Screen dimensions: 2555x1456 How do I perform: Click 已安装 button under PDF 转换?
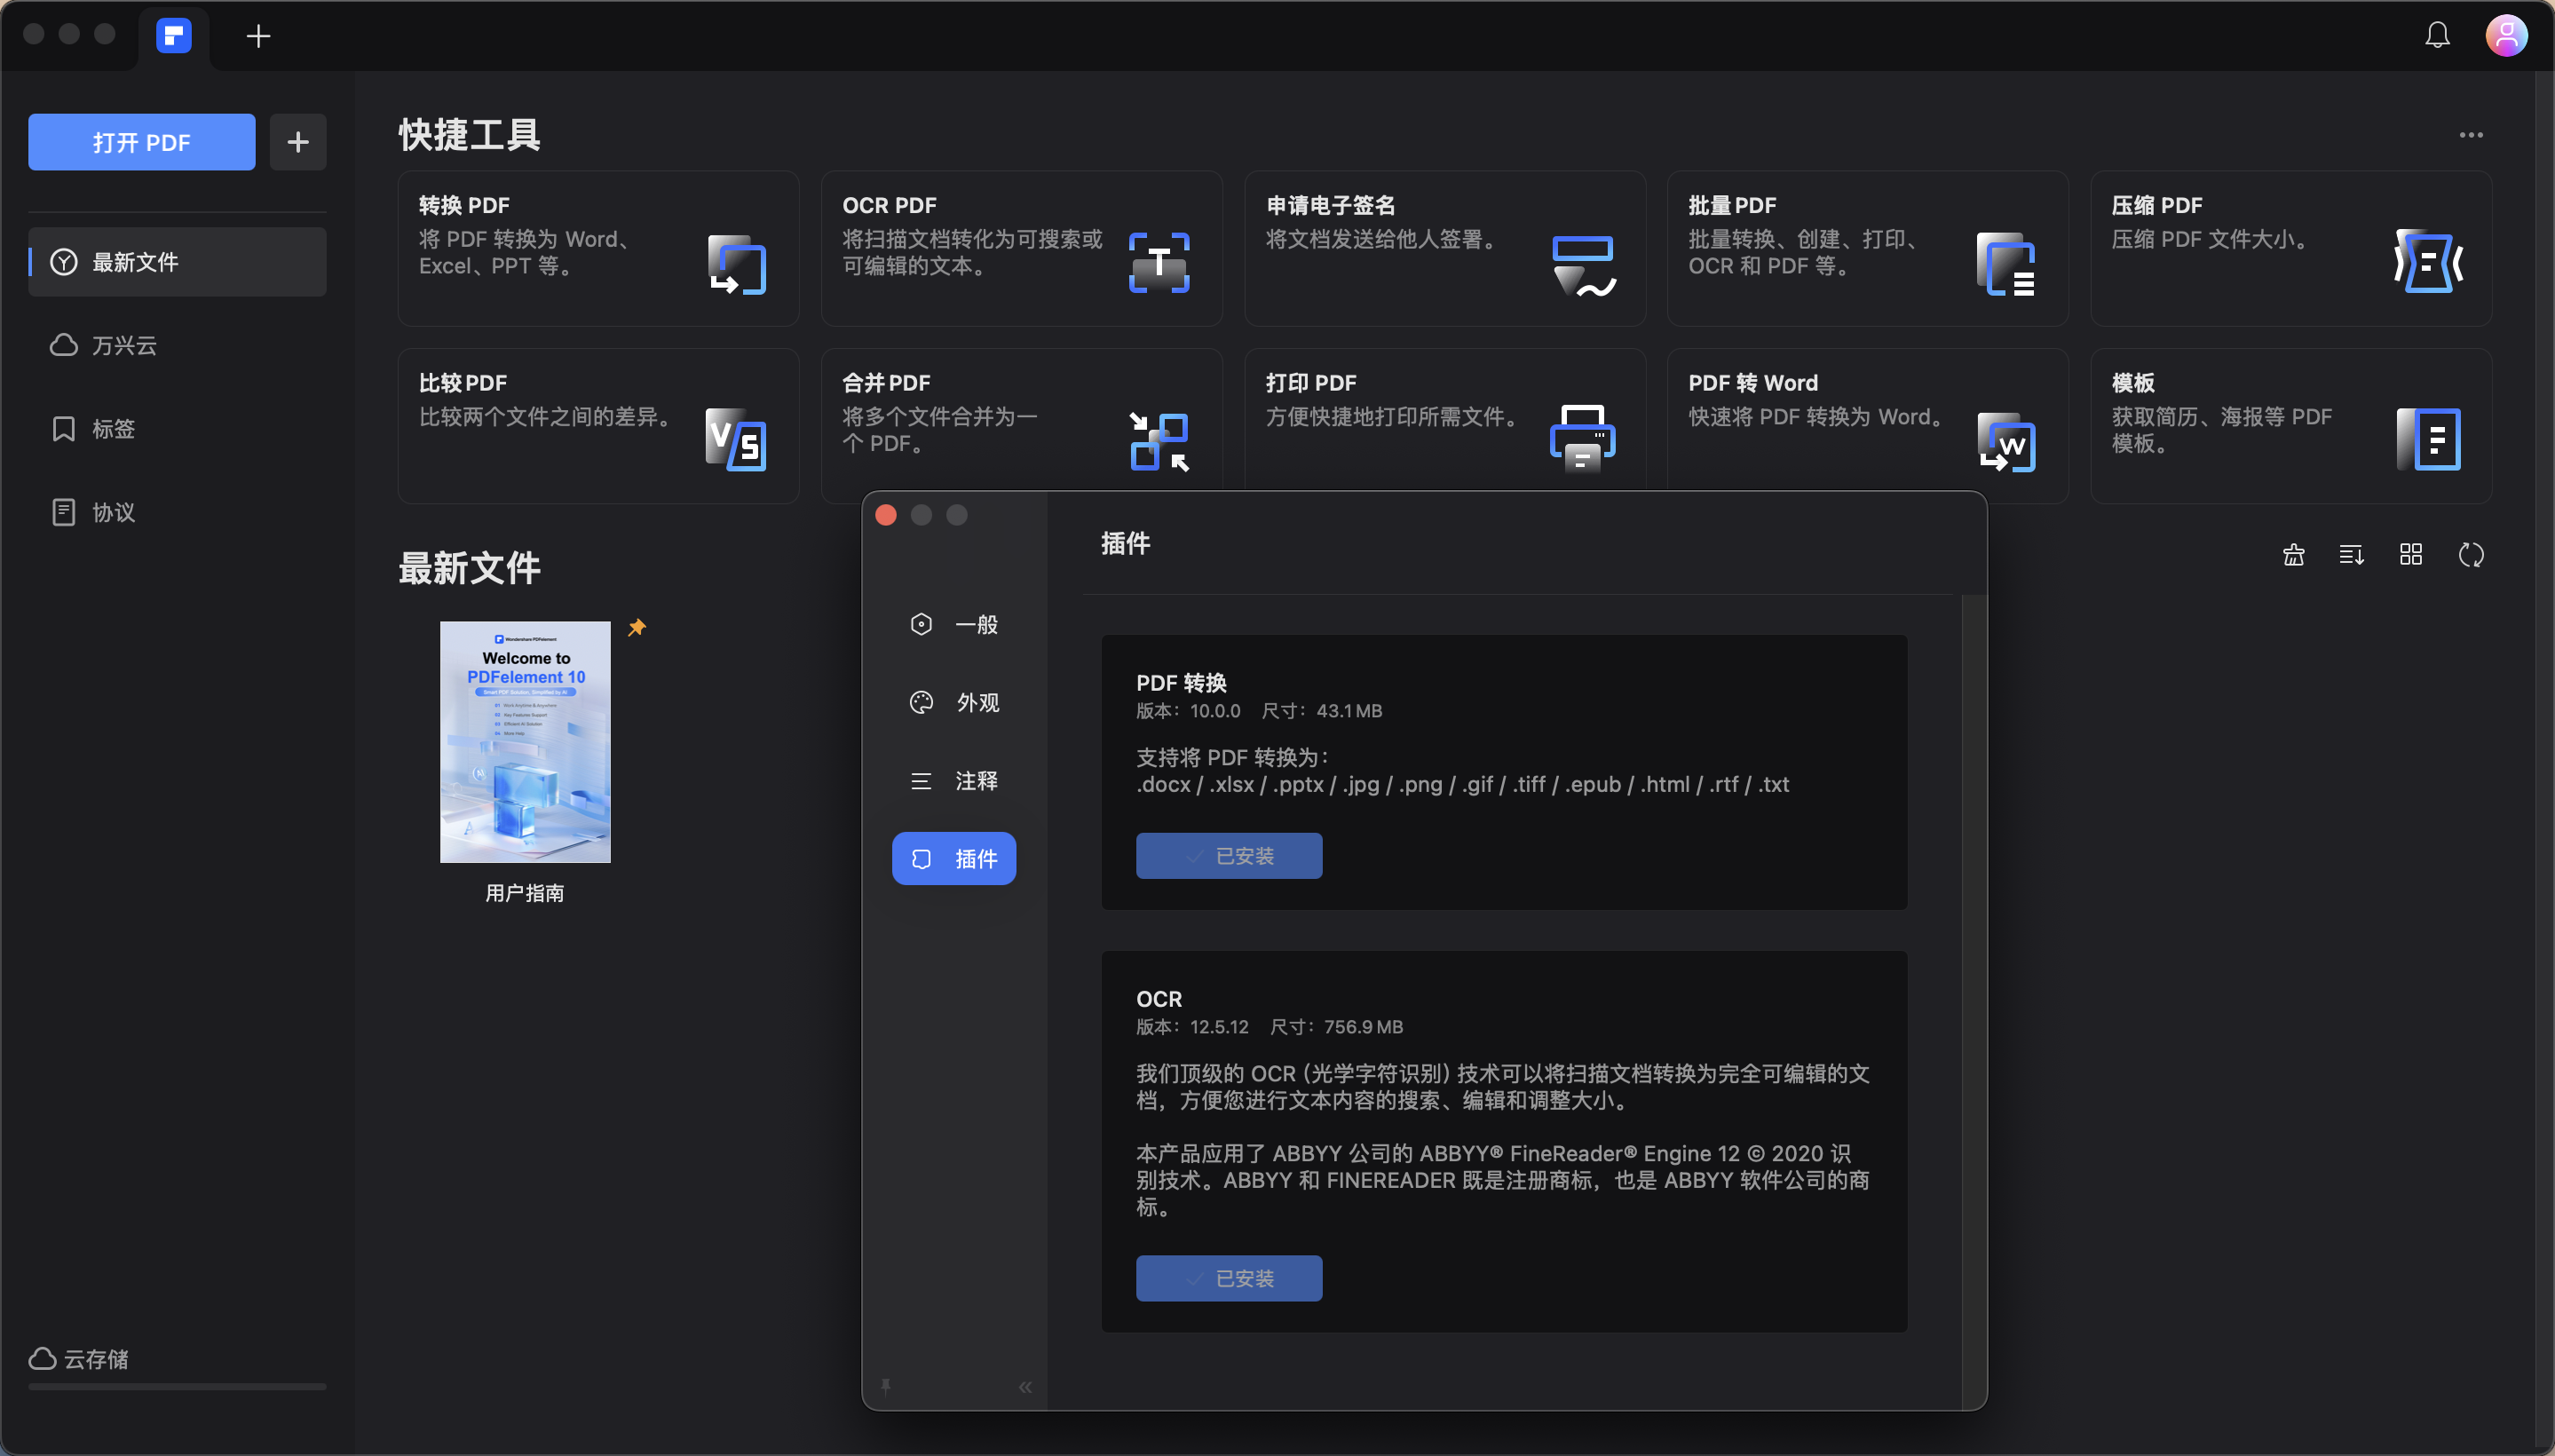tap(1229, 856)
